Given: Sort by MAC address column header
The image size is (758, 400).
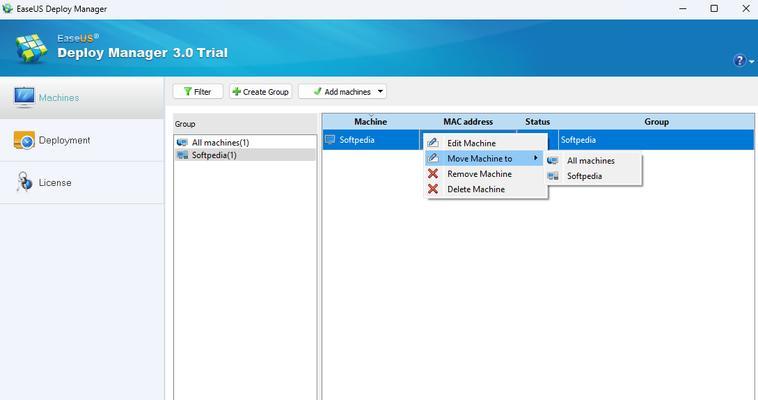Looking at the screenshot, I should [468, 122].
